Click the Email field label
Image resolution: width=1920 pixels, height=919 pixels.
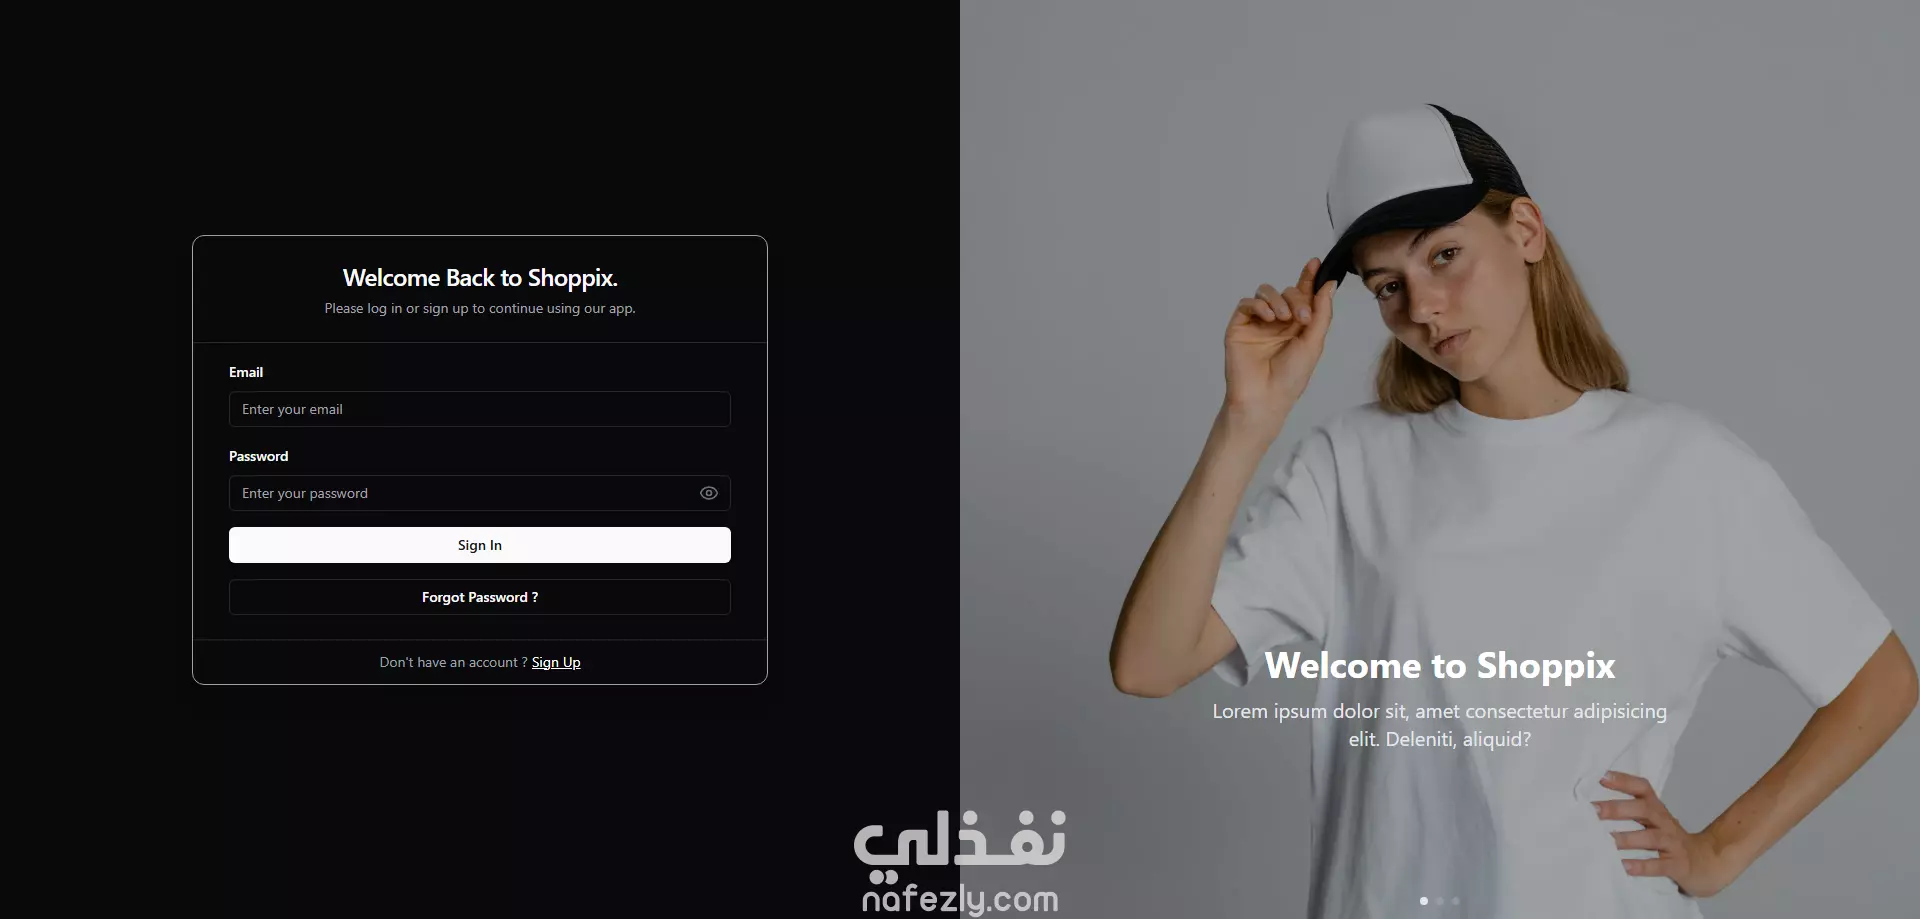pos(246,372)
